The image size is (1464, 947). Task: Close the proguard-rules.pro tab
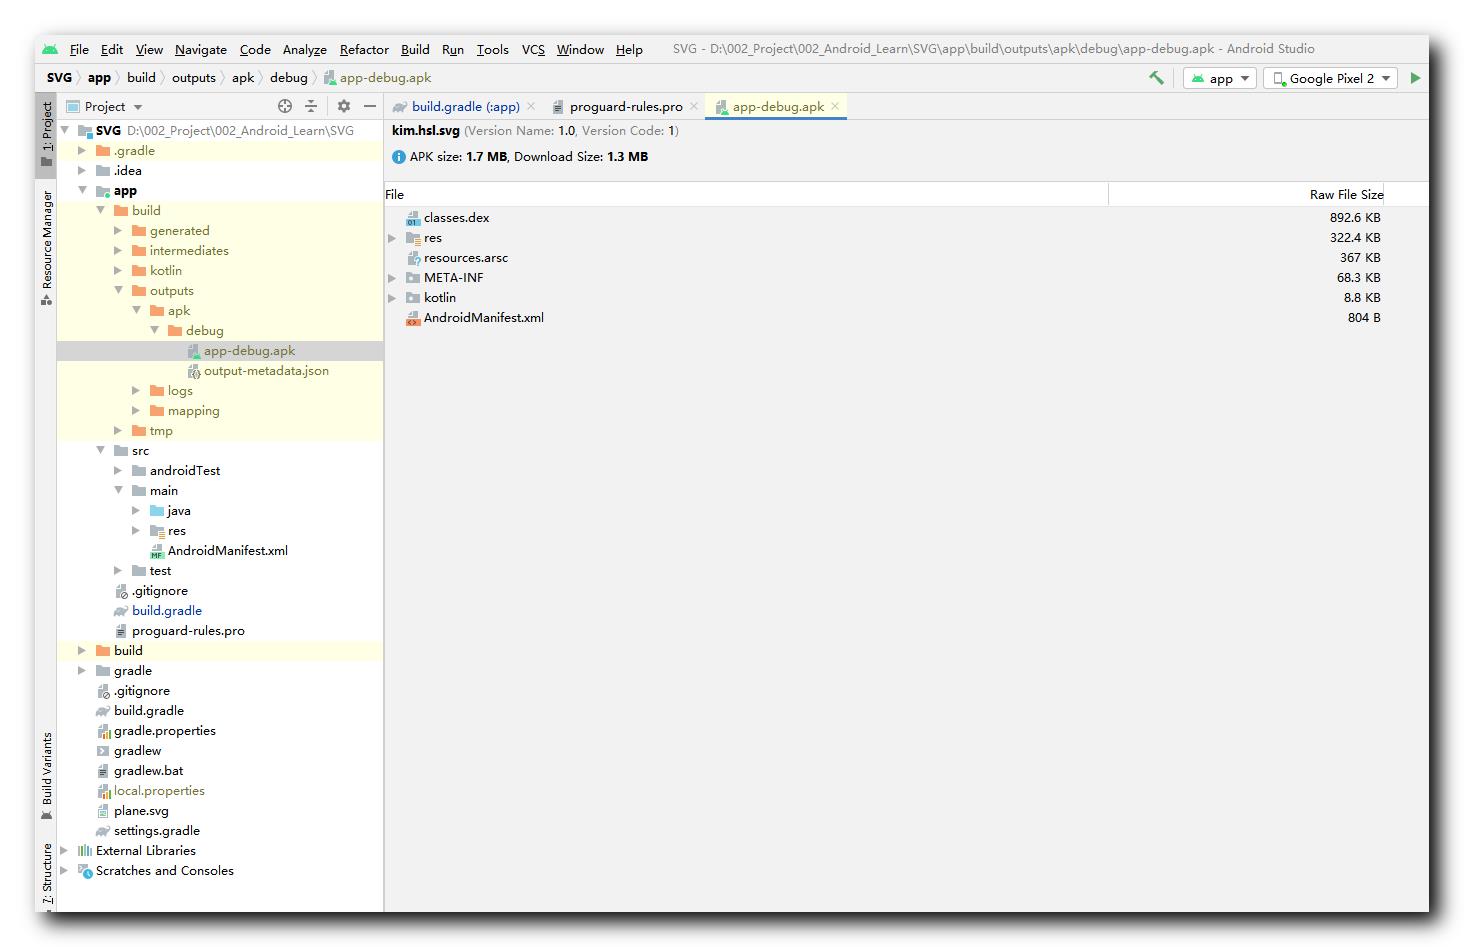(x=694, y=106)
